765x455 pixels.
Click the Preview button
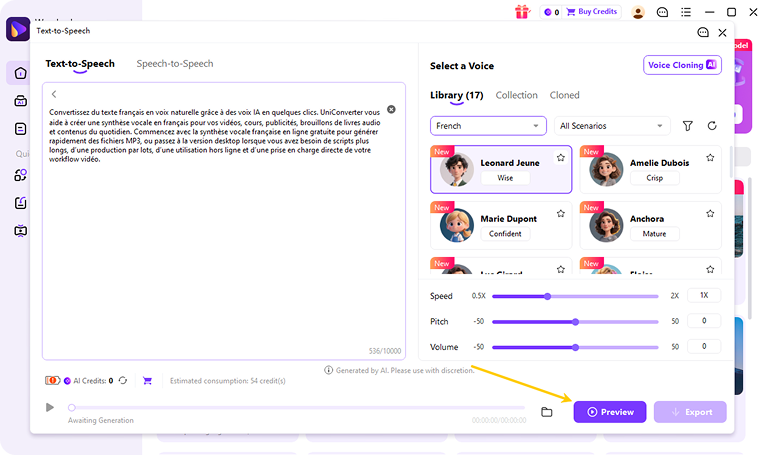610,412
